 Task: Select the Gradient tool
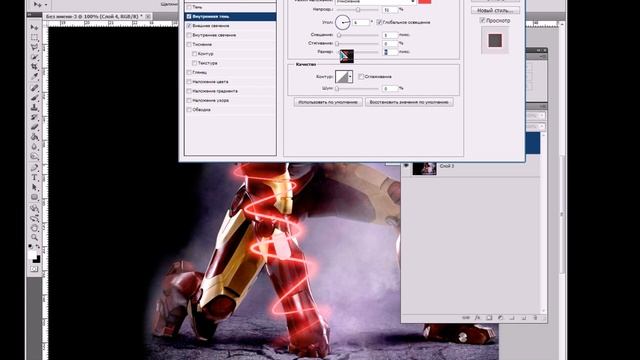click(35, 137)
